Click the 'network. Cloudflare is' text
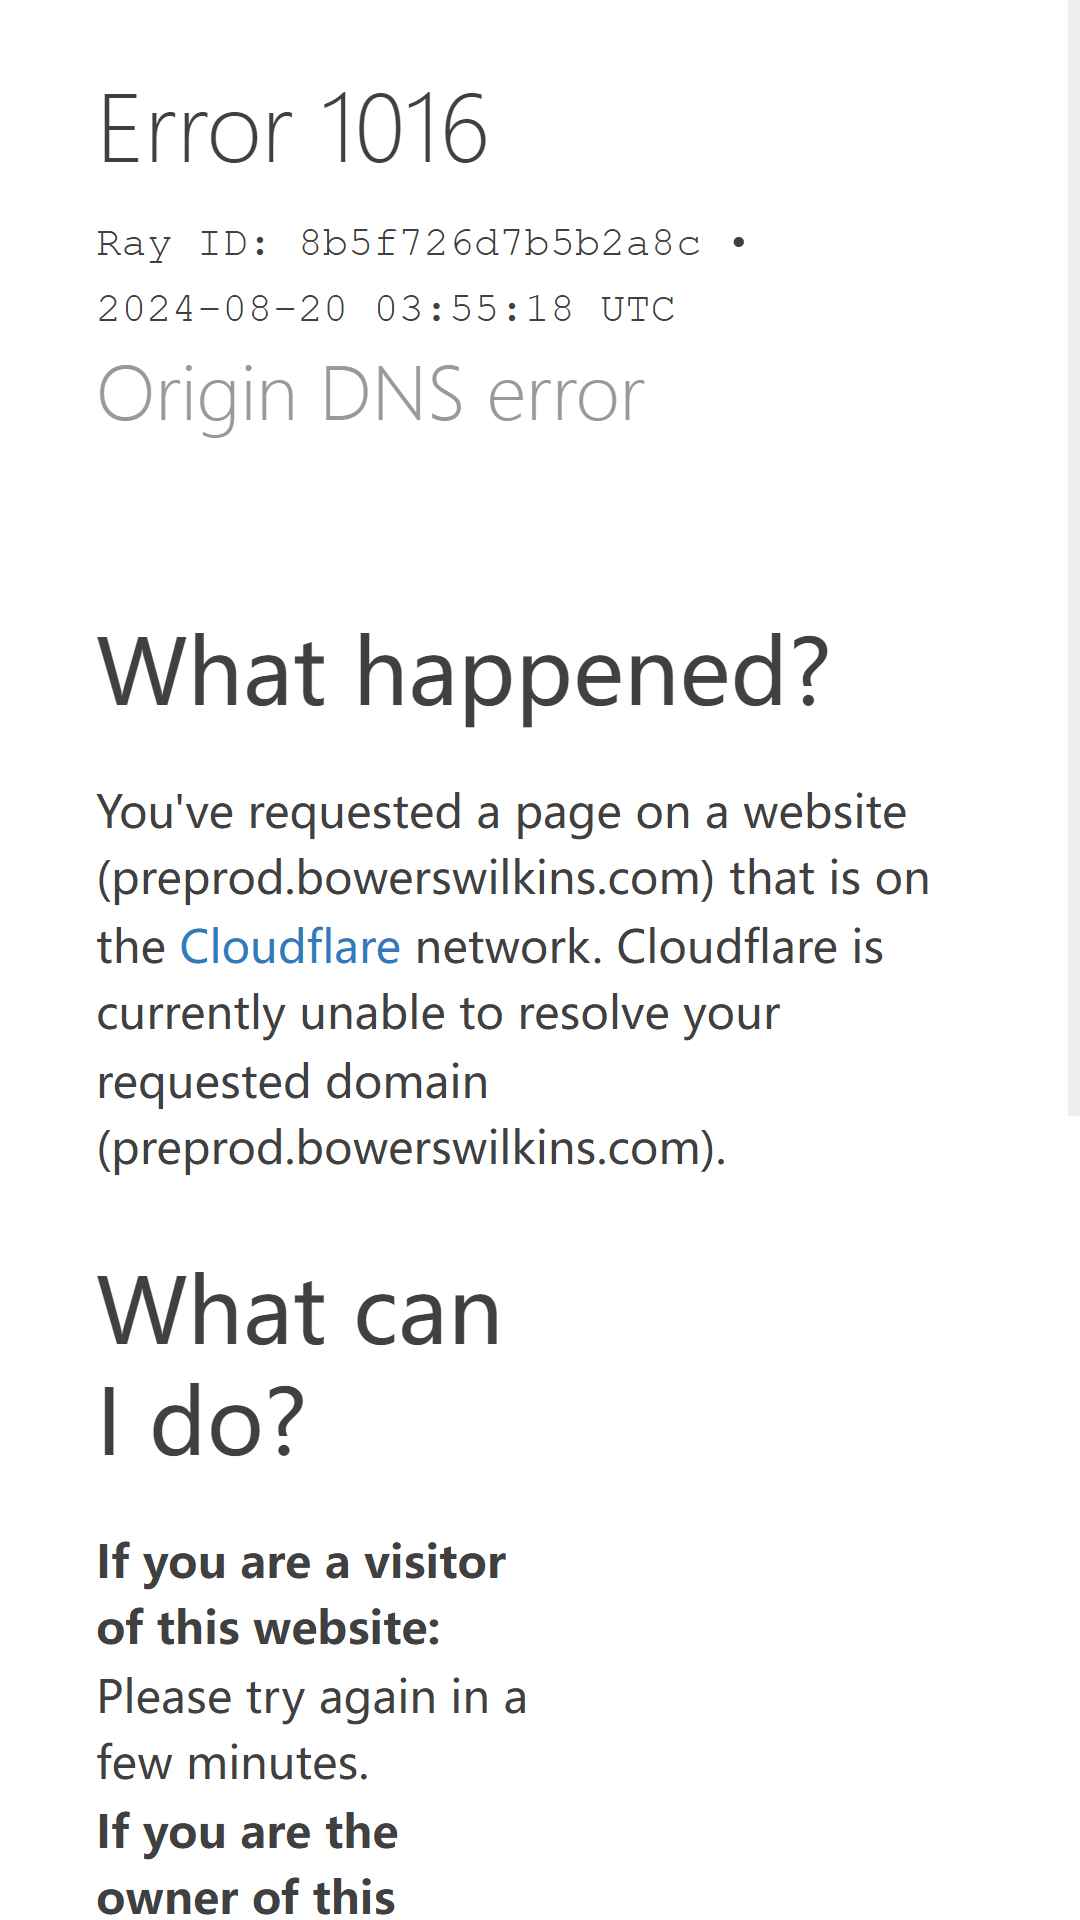The image size is (1080, 1920). (649, 946)
